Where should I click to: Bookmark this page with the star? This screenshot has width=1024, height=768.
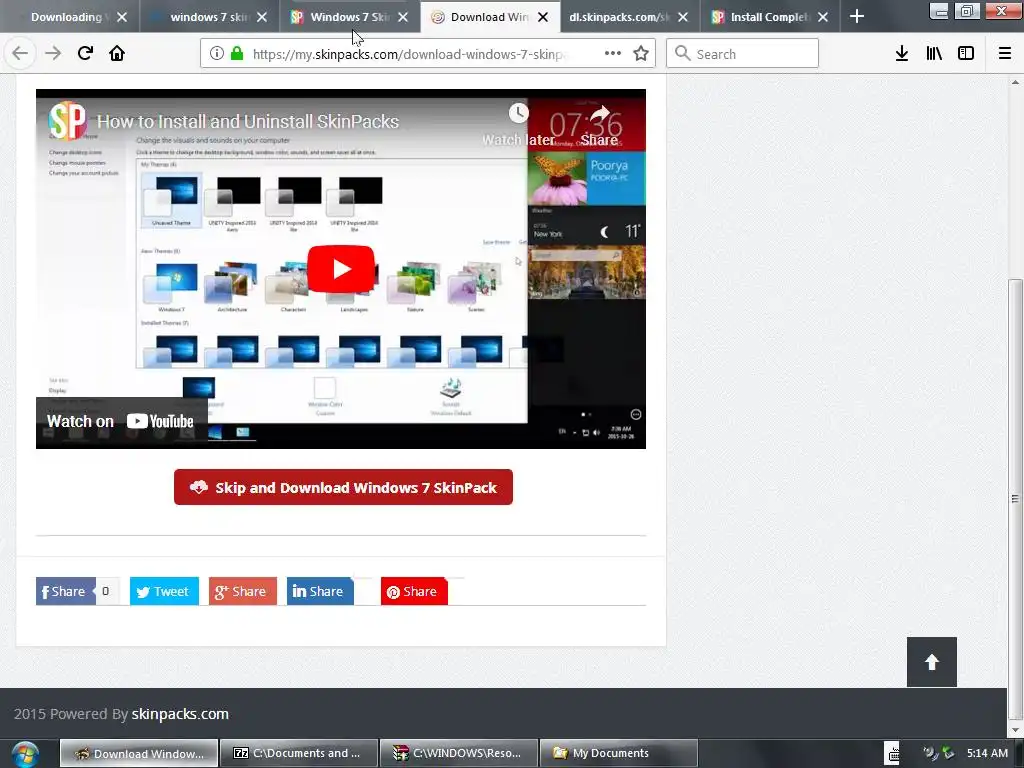641,54
